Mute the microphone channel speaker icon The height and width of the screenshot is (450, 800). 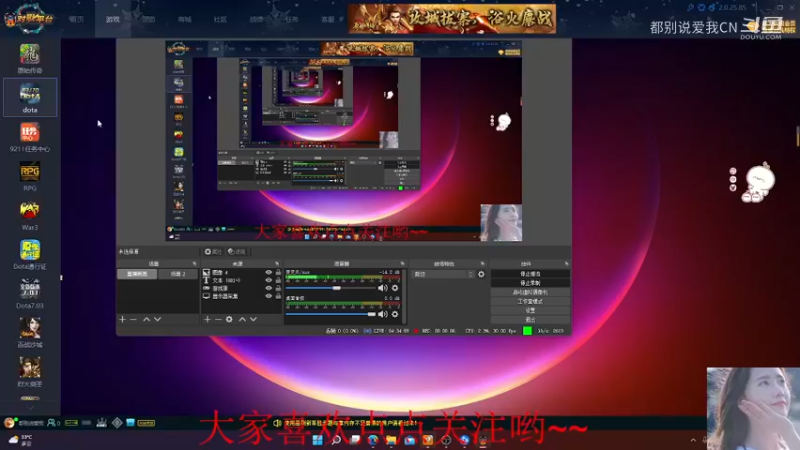coord(383,288)
